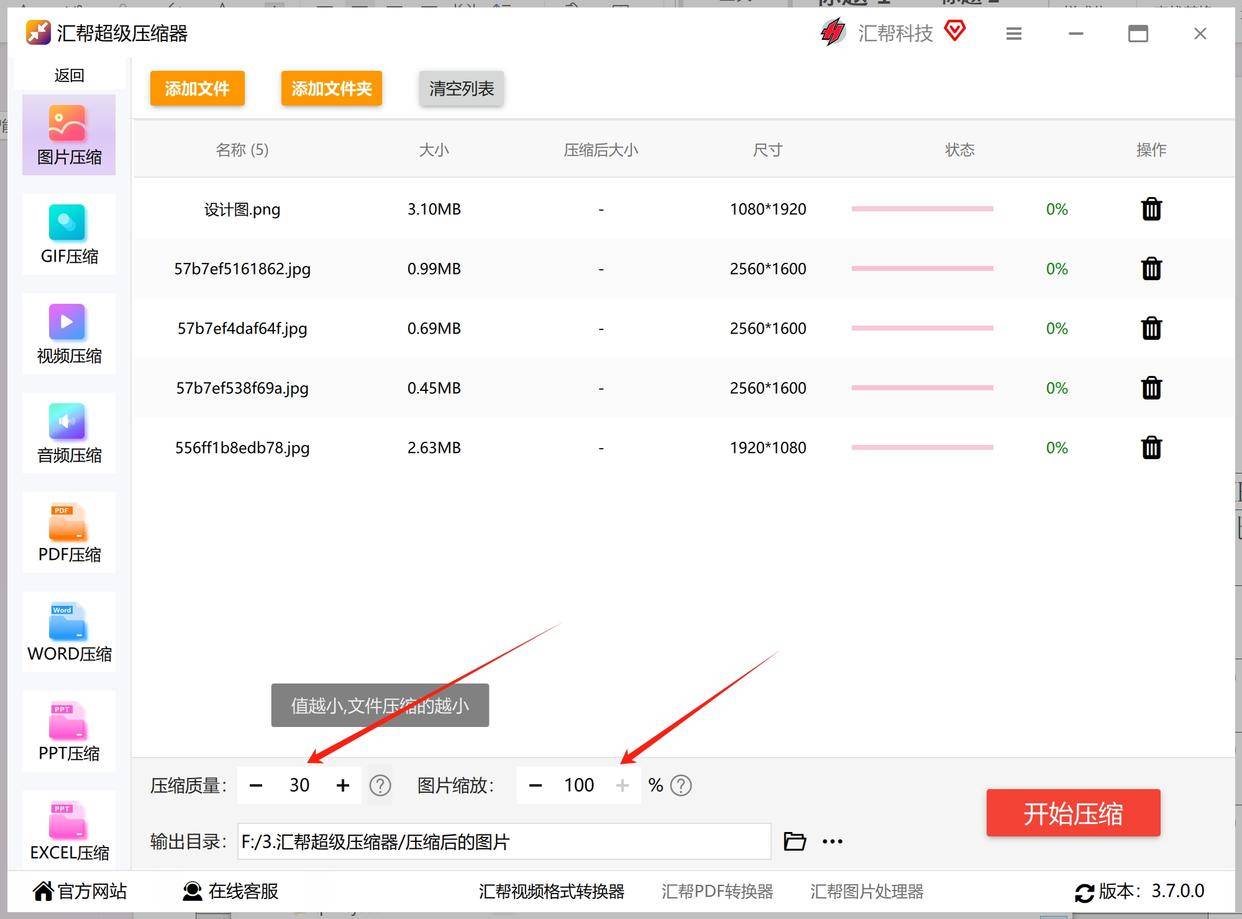The width and height of the screenshot is (1242, 919).
Task: Click the 版本：3.7.0.0 version text
Action: pyautogui.click(x=1151, y=891)
